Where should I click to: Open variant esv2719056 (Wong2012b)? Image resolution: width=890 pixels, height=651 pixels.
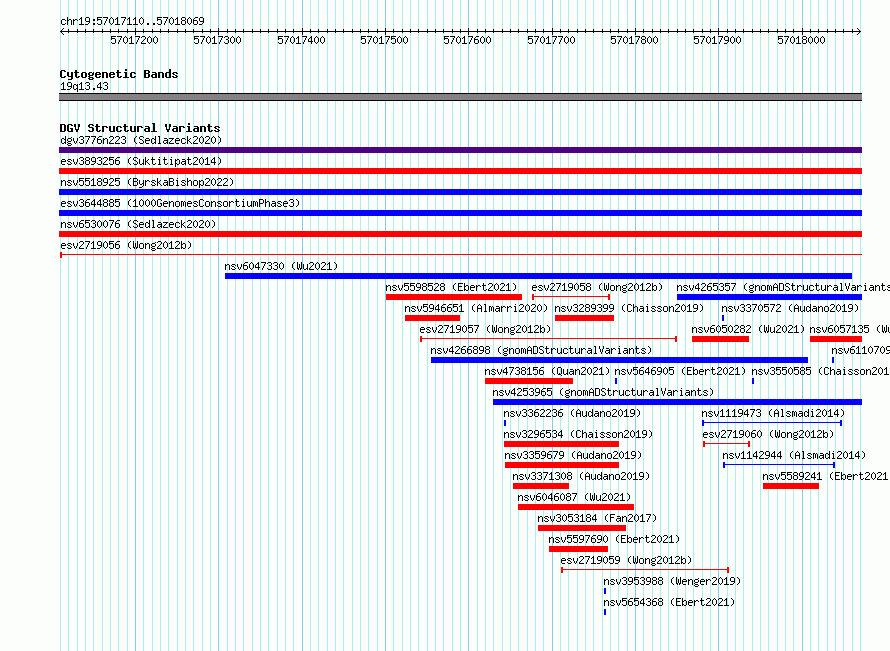click(x=126, y=245)
